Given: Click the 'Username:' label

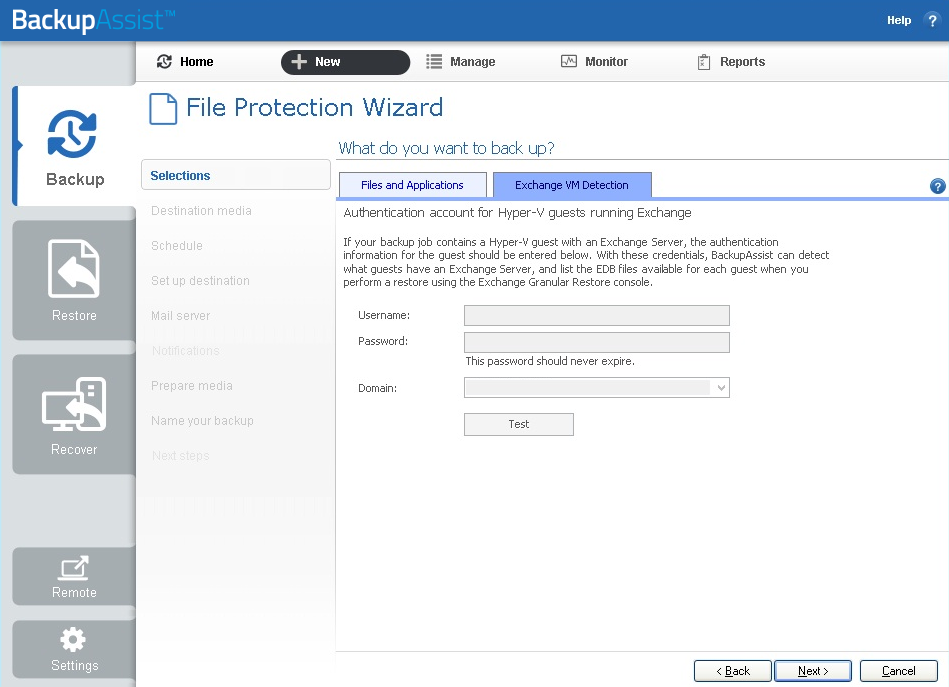Looking at the screenshot, I should point(384,315).
